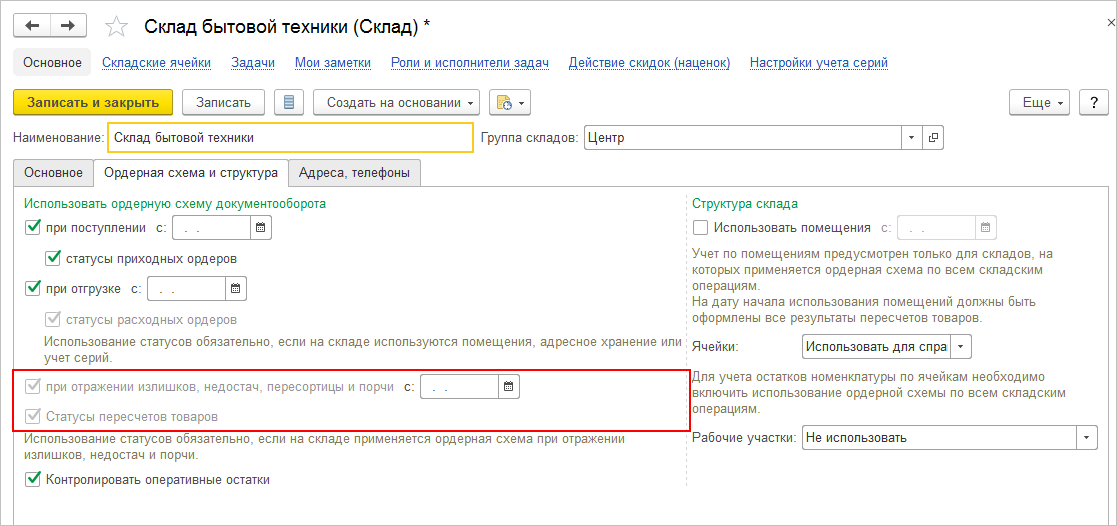Open the Складские ячейки link

(x=156, y=62)
